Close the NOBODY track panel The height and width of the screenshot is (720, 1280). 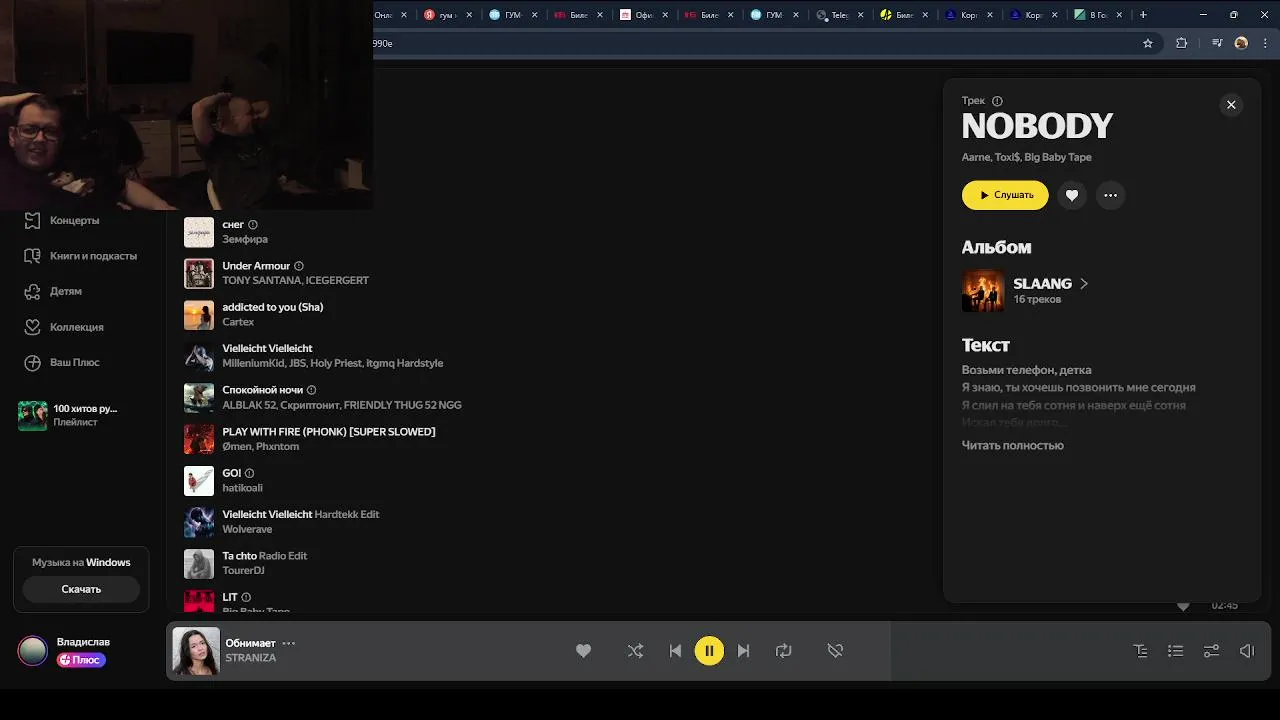click(1231, 105)
